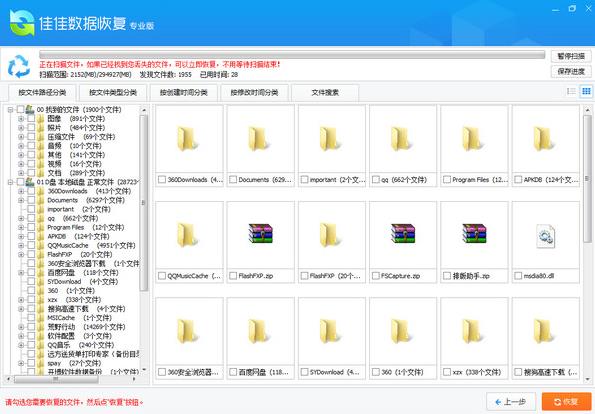Select the msdia80.dll file icon
Image resolution: width=595 pixels, height=414 pixels.
pos(545,236)
